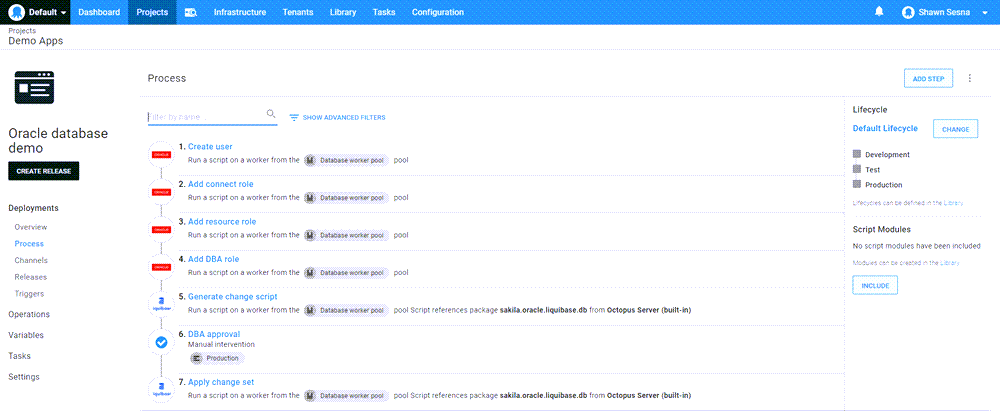Open the Infrastructure menu tab
This screenshot has height=411, width=1000.
point(238,12)
